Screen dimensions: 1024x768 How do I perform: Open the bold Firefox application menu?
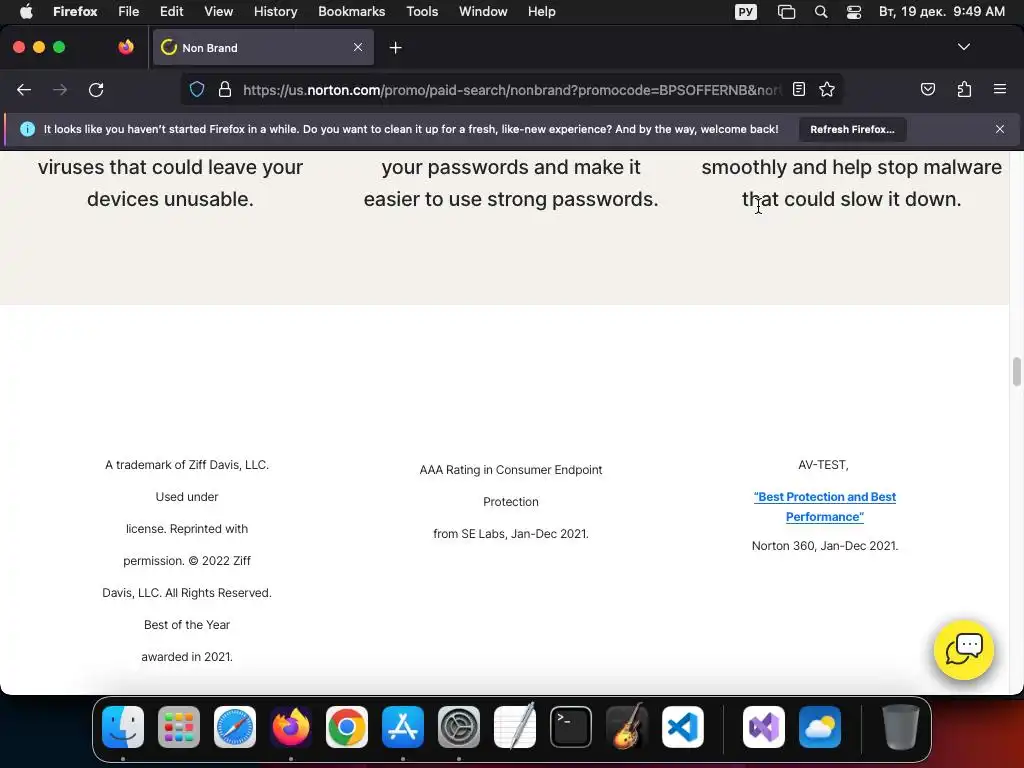pyautogui.click(x=75, y=11)
